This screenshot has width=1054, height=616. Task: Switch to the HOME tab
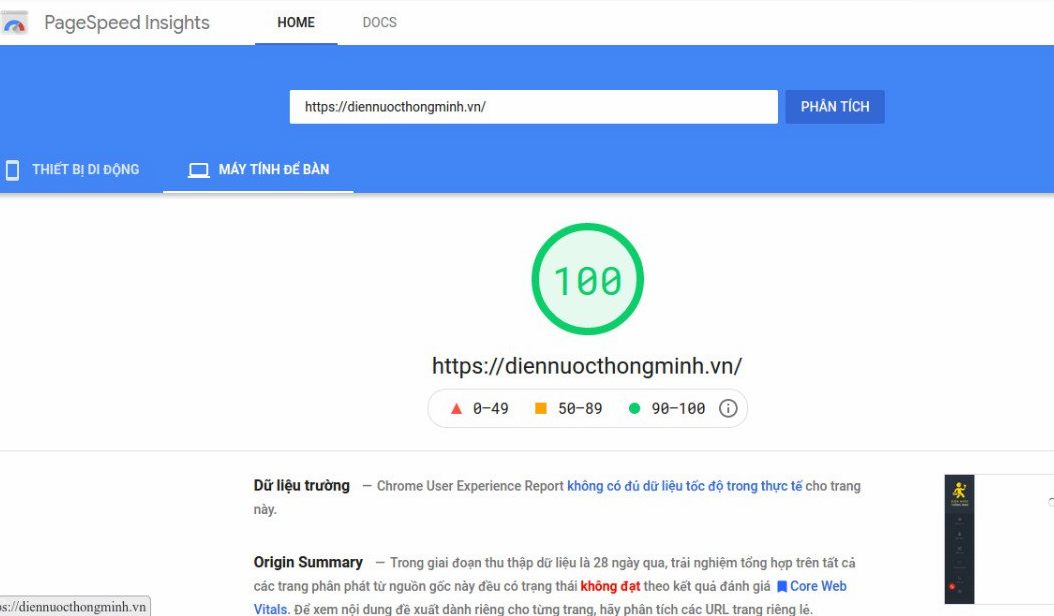pyautogui.click(x=296, y=23)
